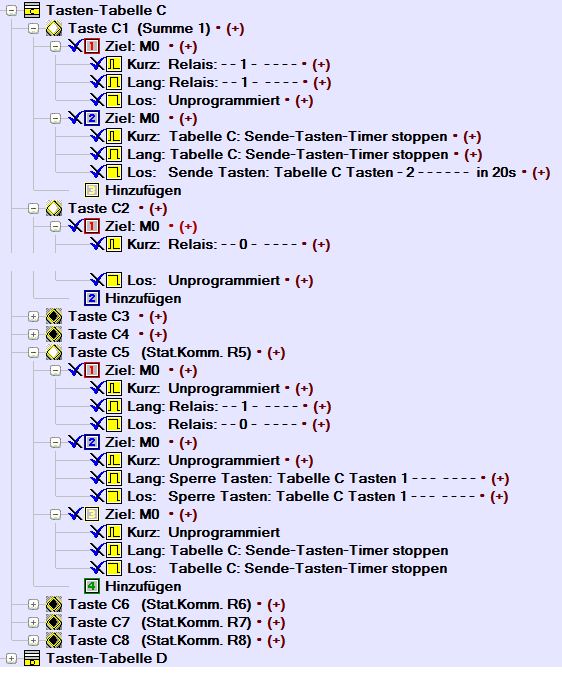Toggle the checkmark beside Lang: Sperre Tasten row

pyautogui.click(x=98, y=478)
